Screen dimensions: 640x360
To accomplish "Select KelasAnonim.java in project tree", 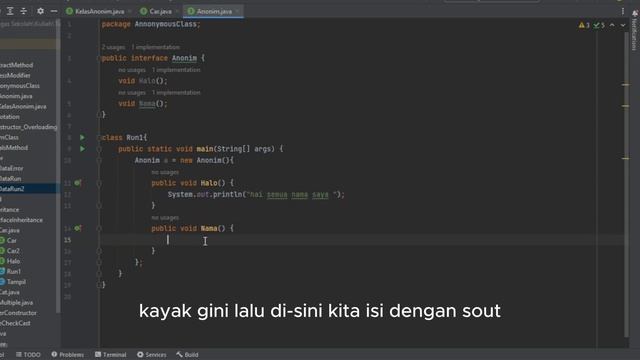I will point(23,106).
